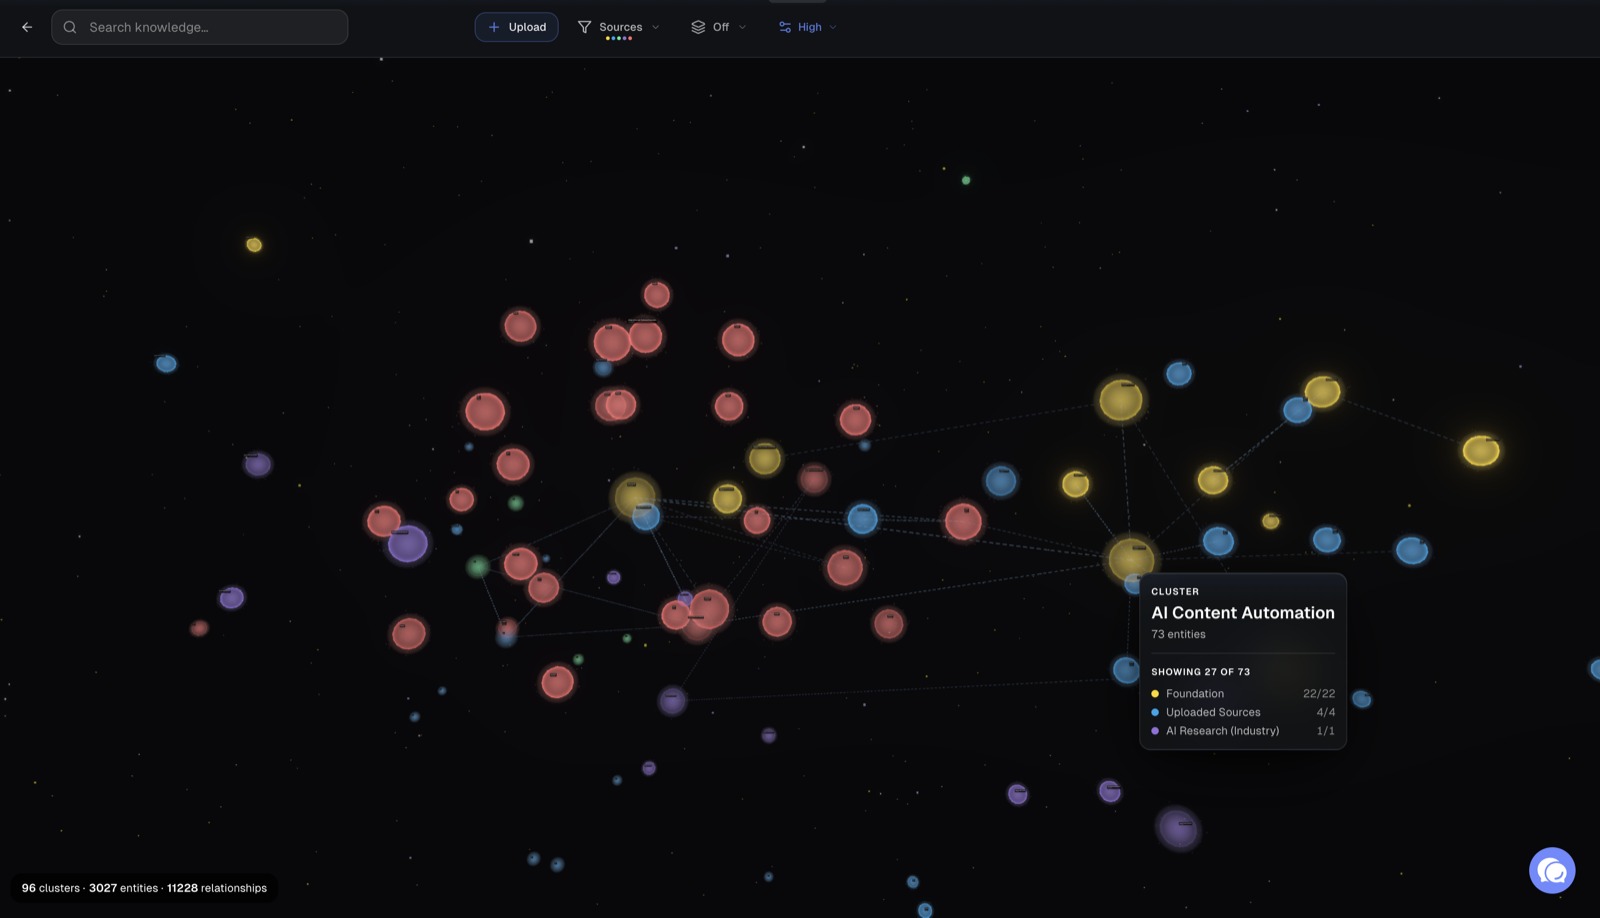The height and width of the screenshot is (918, 1600).
Task: Click the '96 clusters' status text
Action: pos(51,888)
